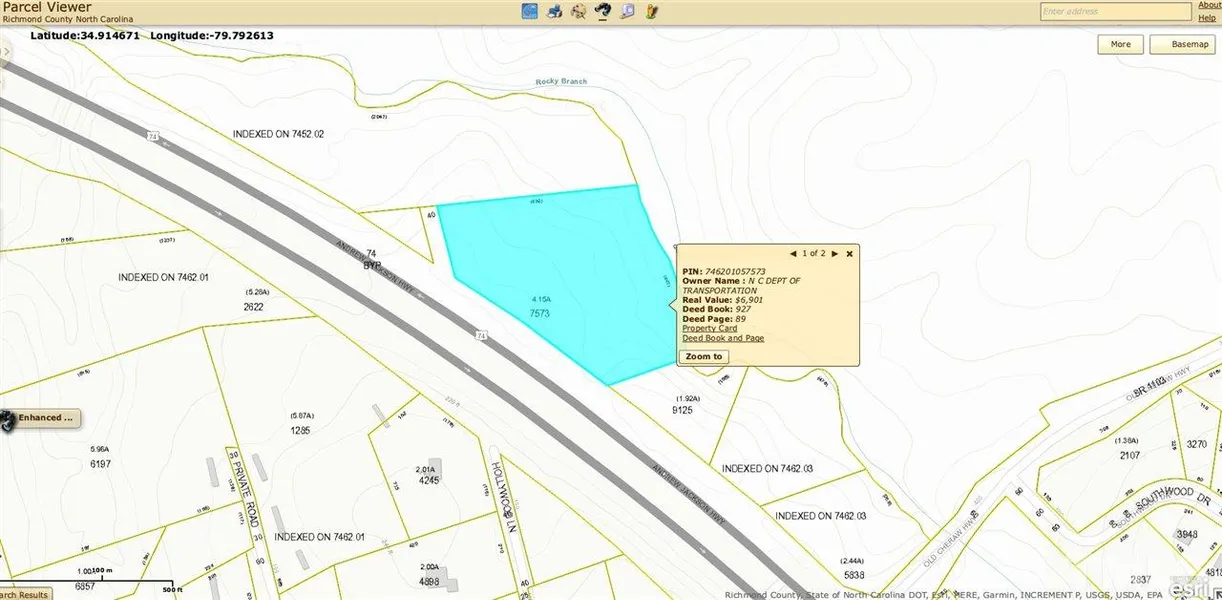Image resolution: width=1222 pixels, height=600 pixels.
Task: Expand the Search Results panel
Action: point(24,594)
